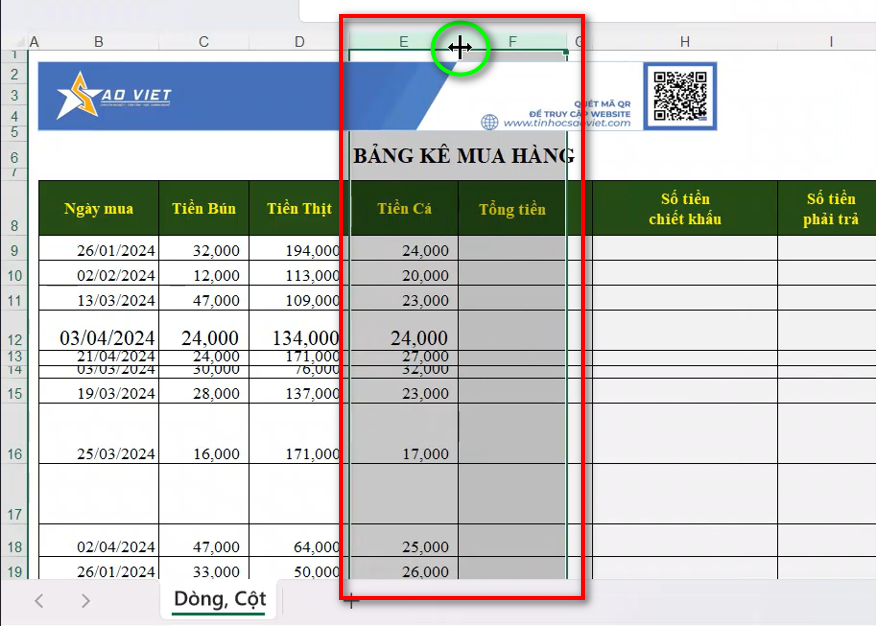
Task: Select column E header
Action: 403,41
